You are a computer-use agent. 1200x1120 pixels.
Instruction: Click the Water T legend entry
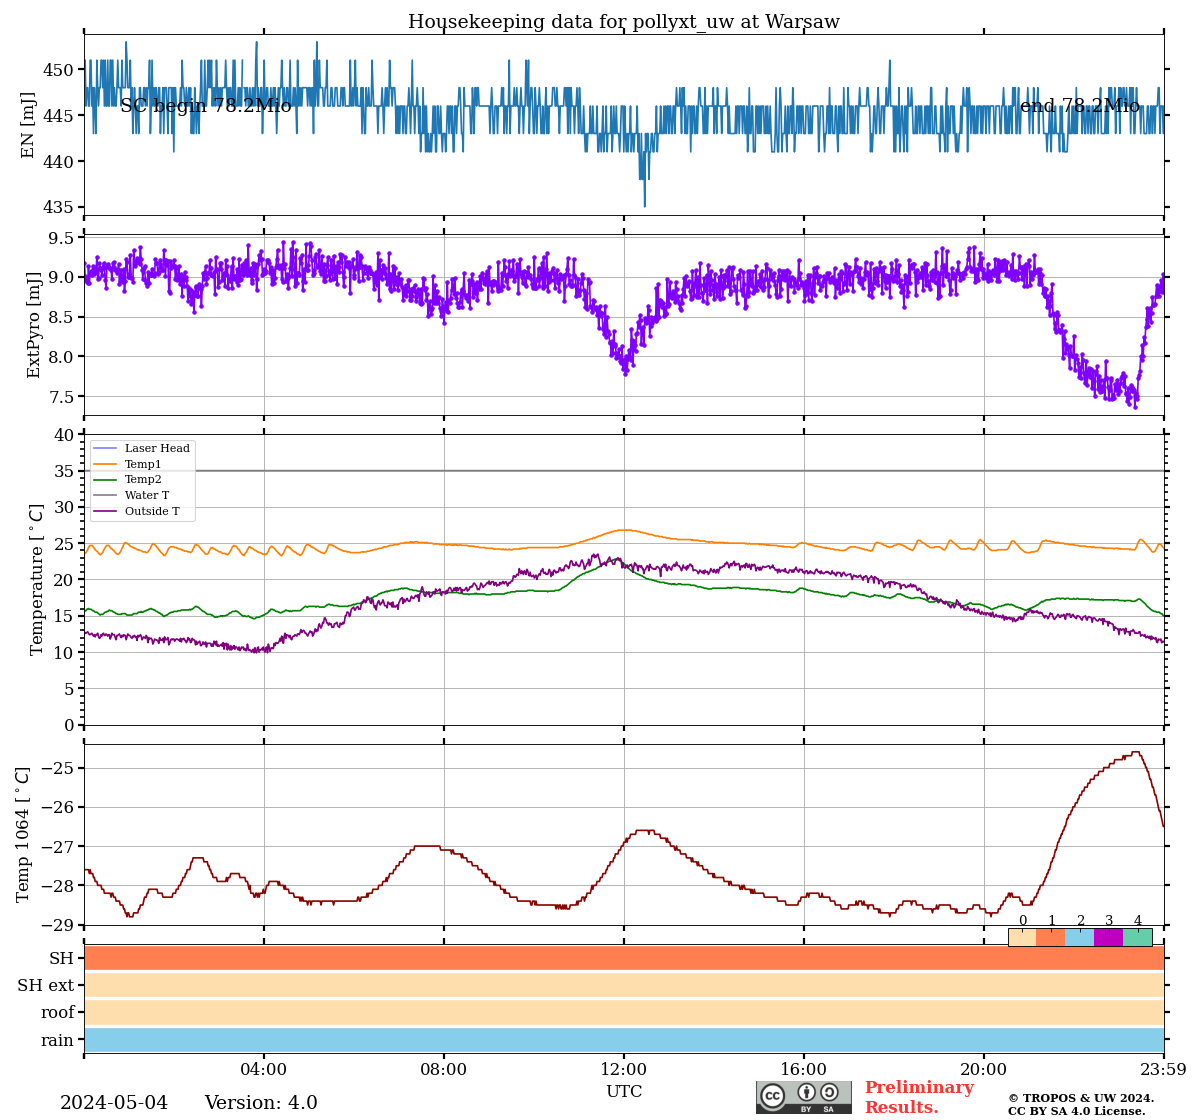(131, 495)
